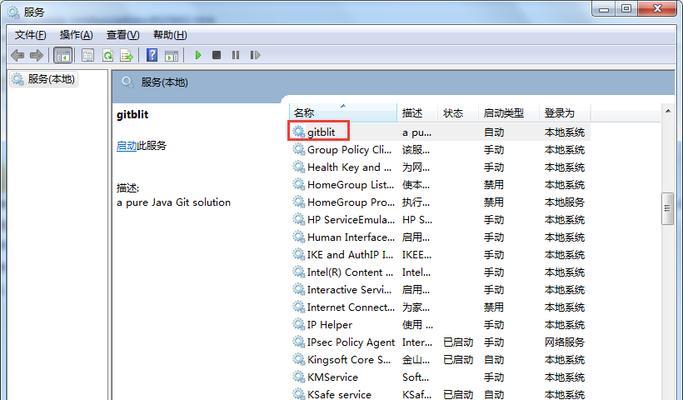683x400 pixels.
Task: Select the Kingsoft Core S... service
Action: point(440,360)
